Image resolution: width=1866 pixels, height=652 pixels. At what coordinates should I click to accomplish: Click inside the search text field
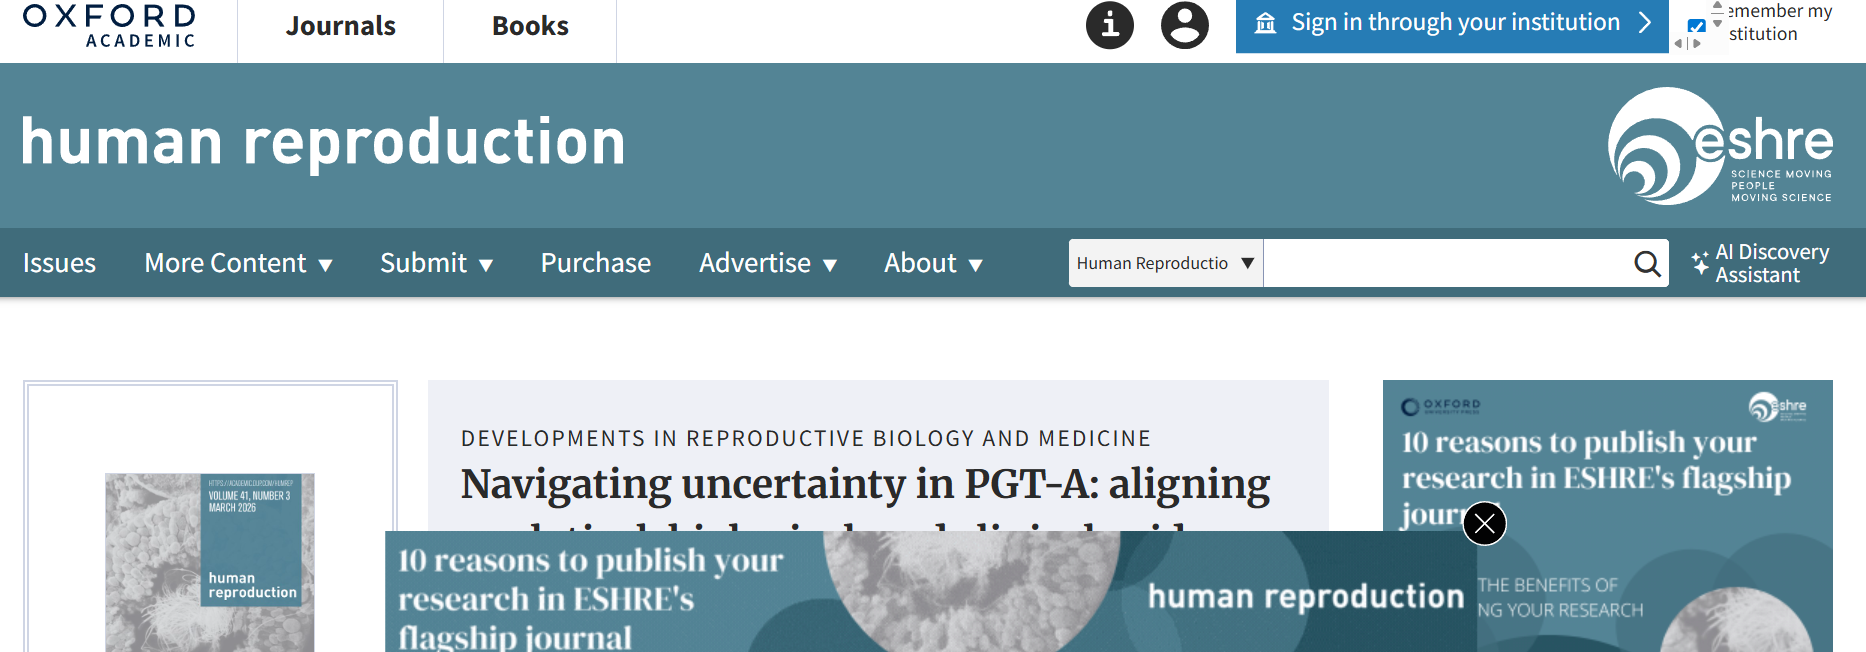coord(1445,263)
